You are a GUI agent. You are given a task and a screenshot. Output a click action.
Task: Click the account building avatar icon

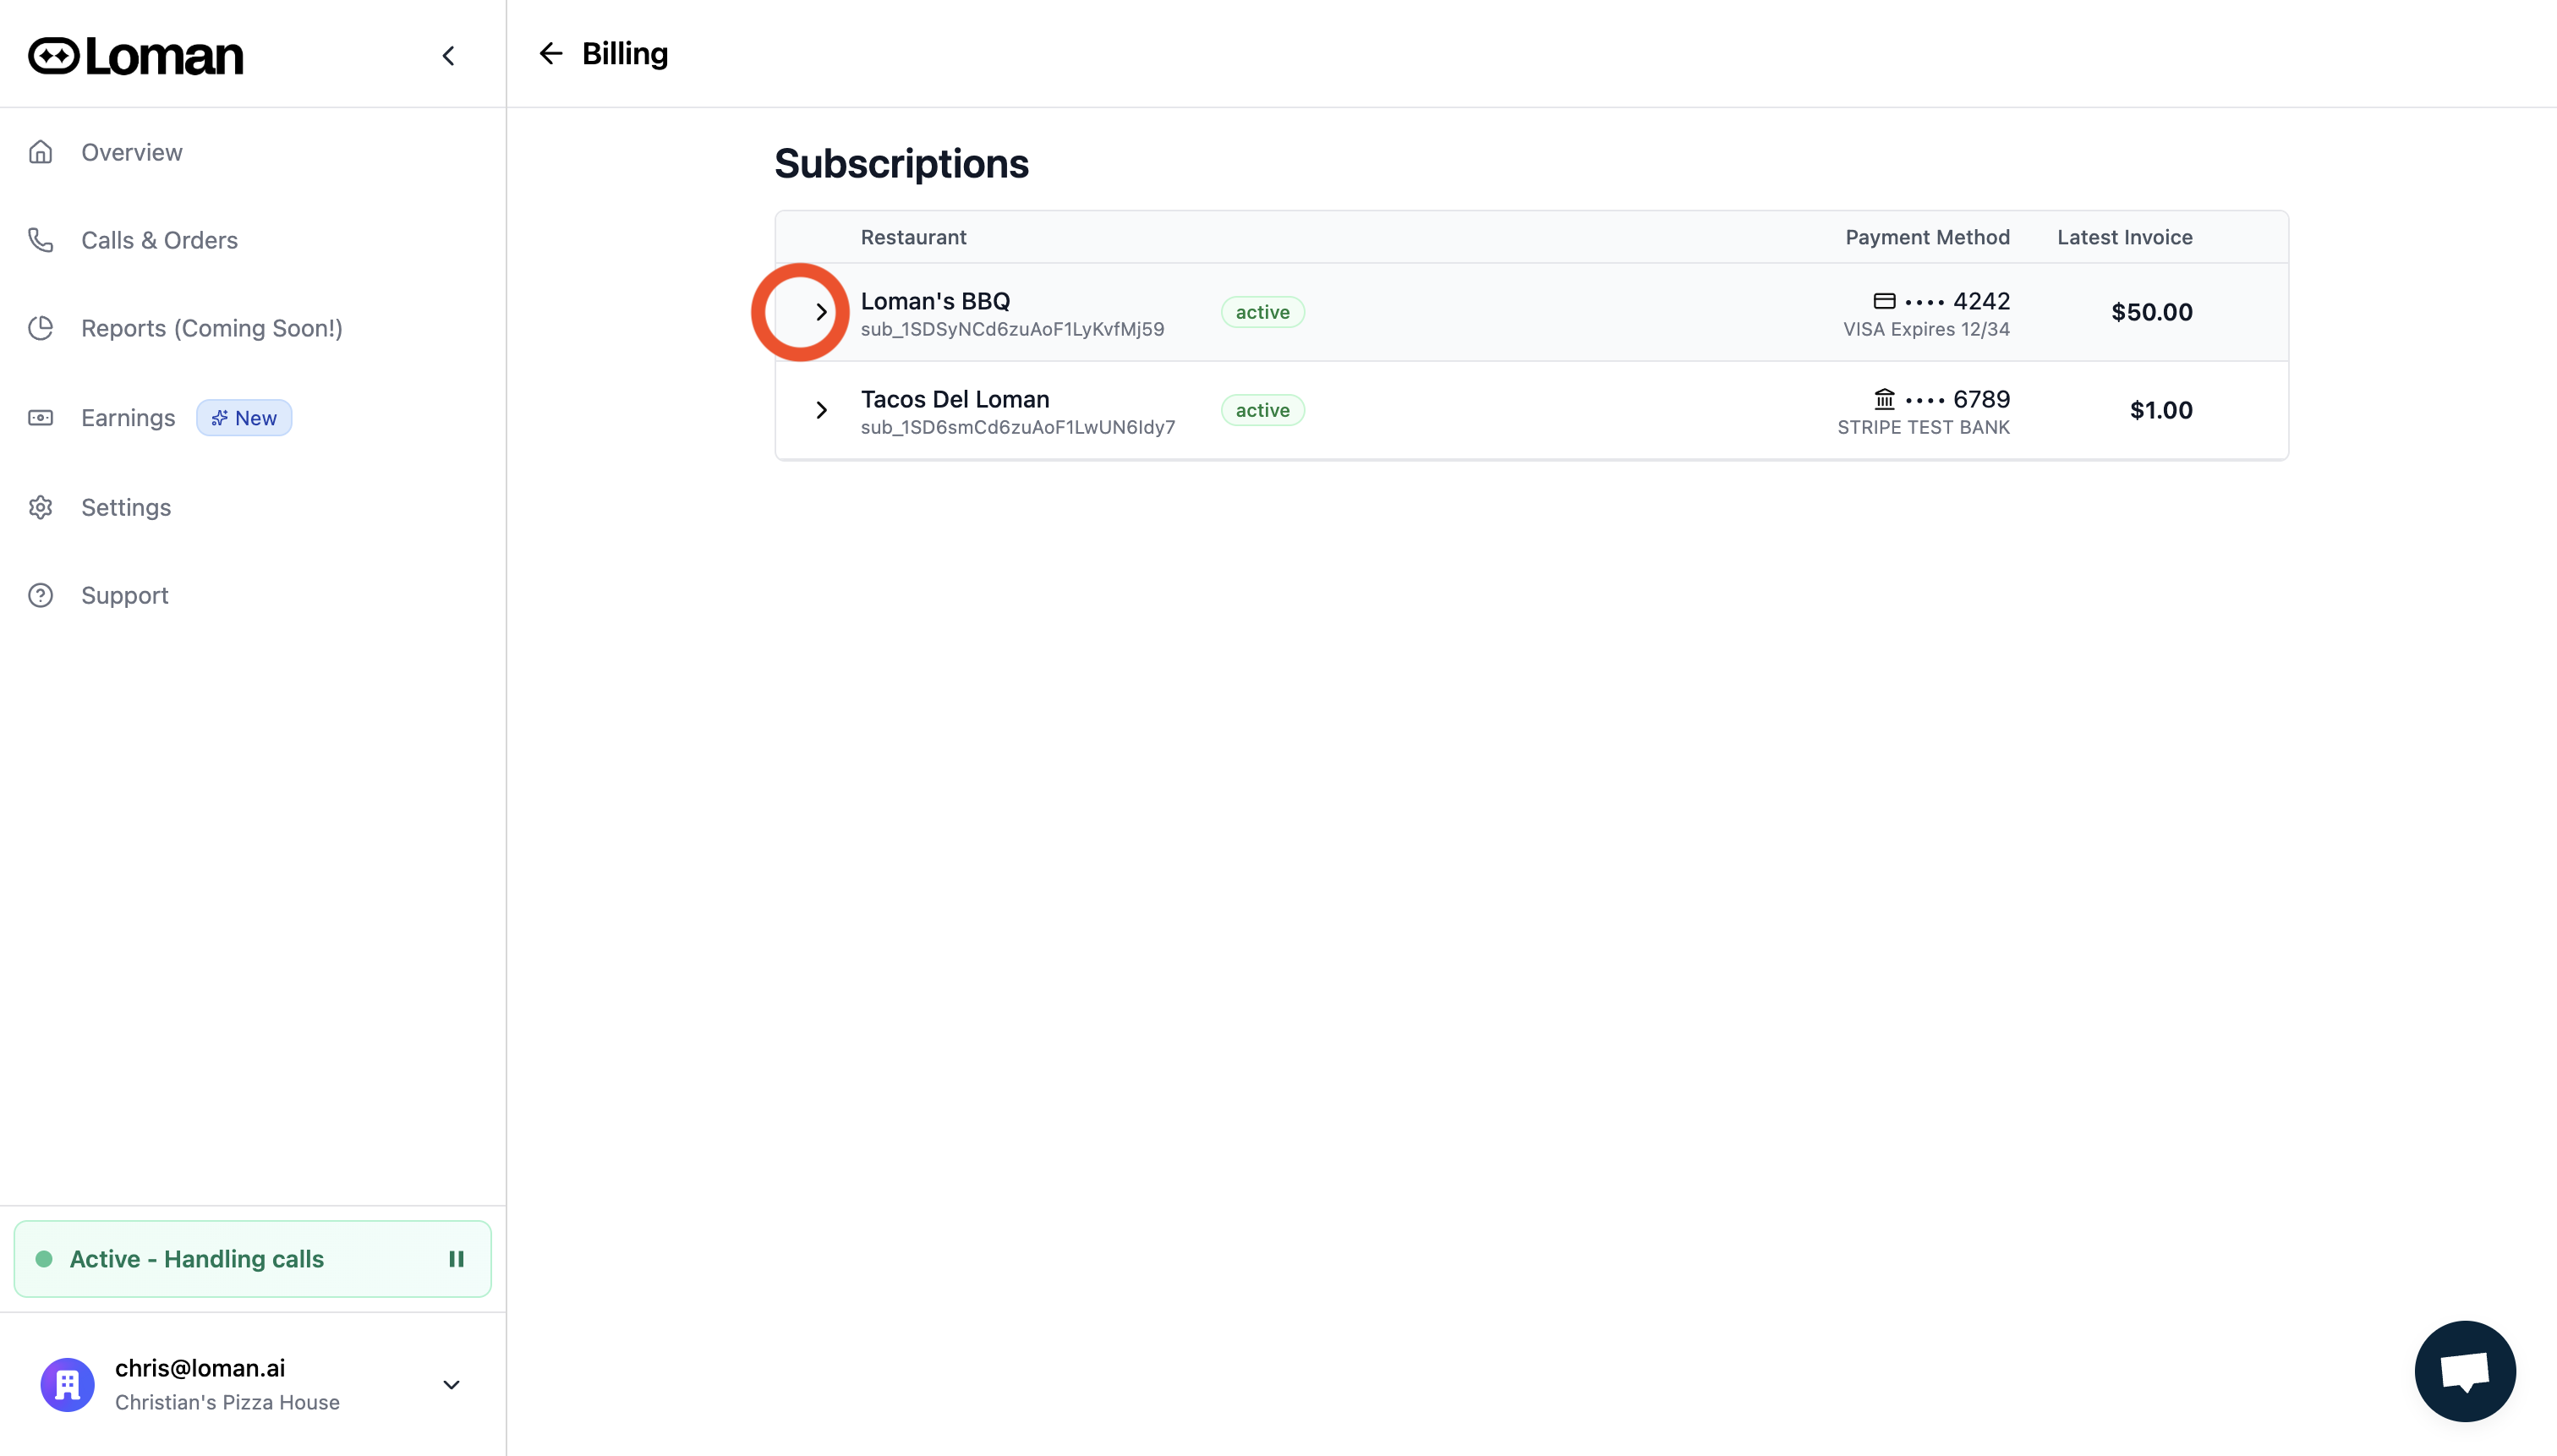point(67,1384)
